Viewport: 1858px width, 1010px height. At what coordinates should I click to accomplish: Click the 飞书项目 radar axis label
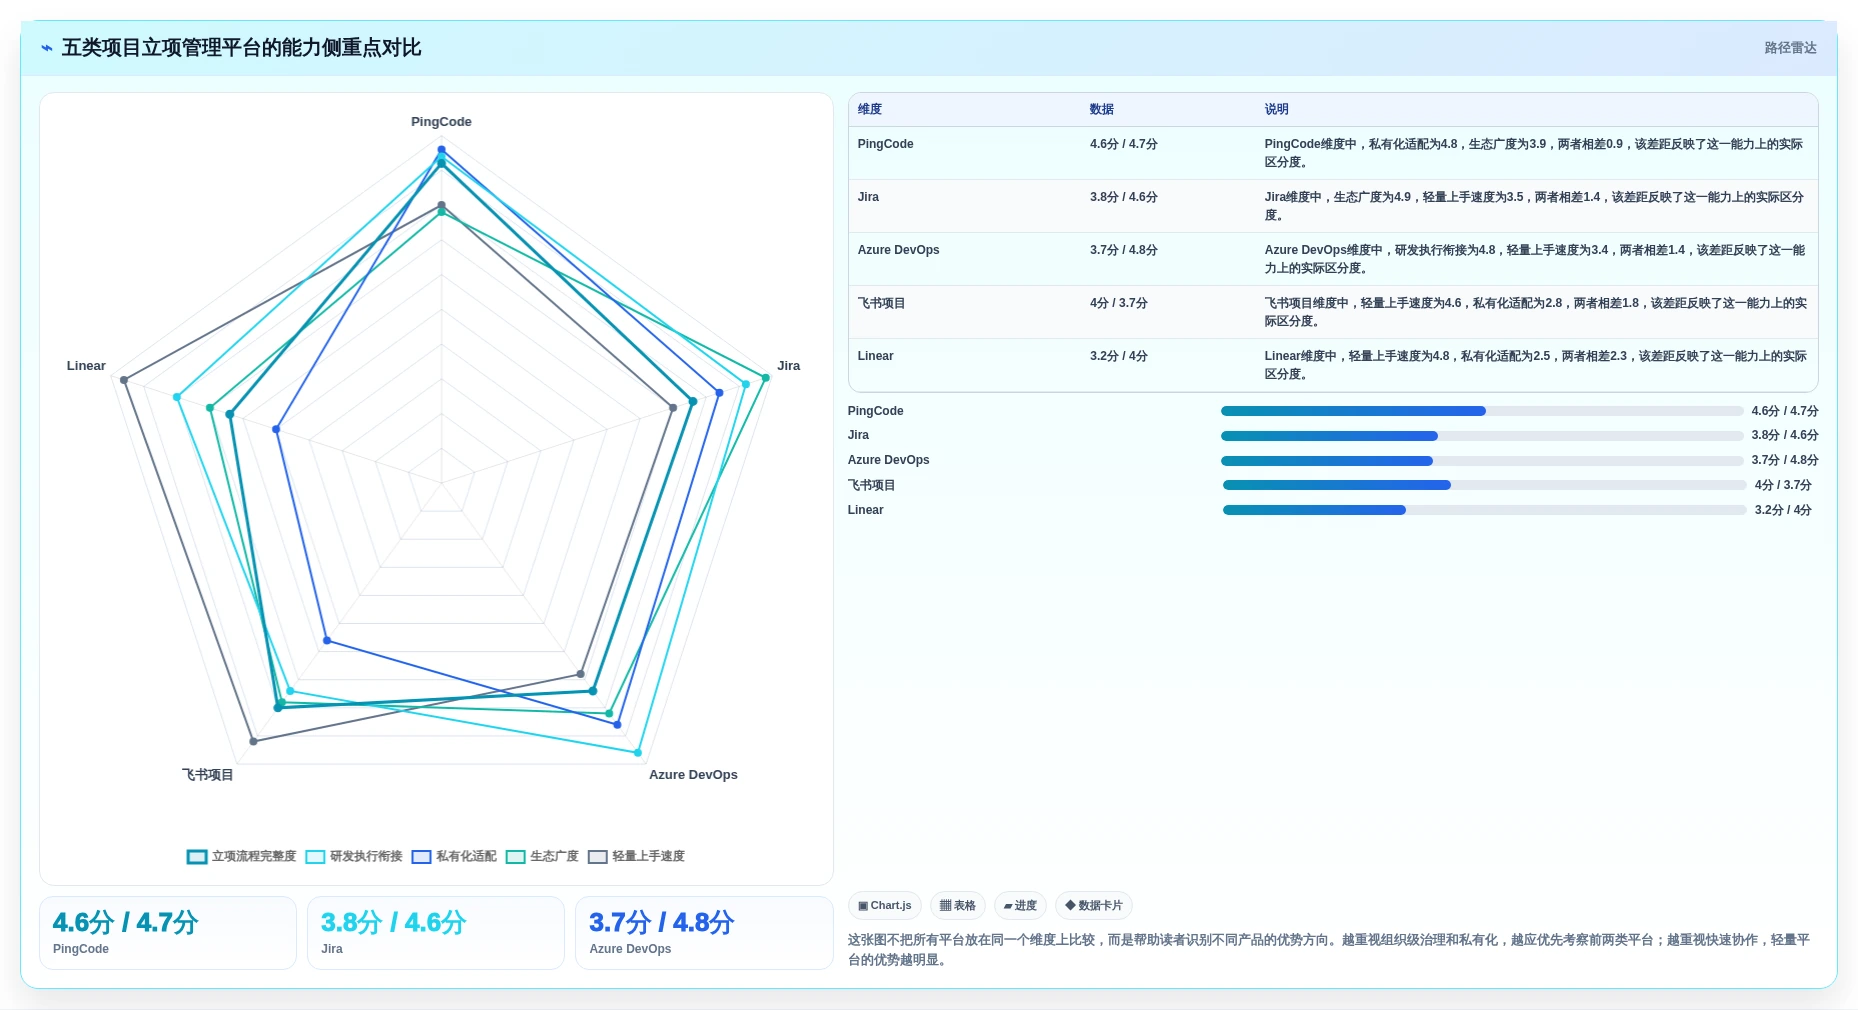(x=207, y=775)
